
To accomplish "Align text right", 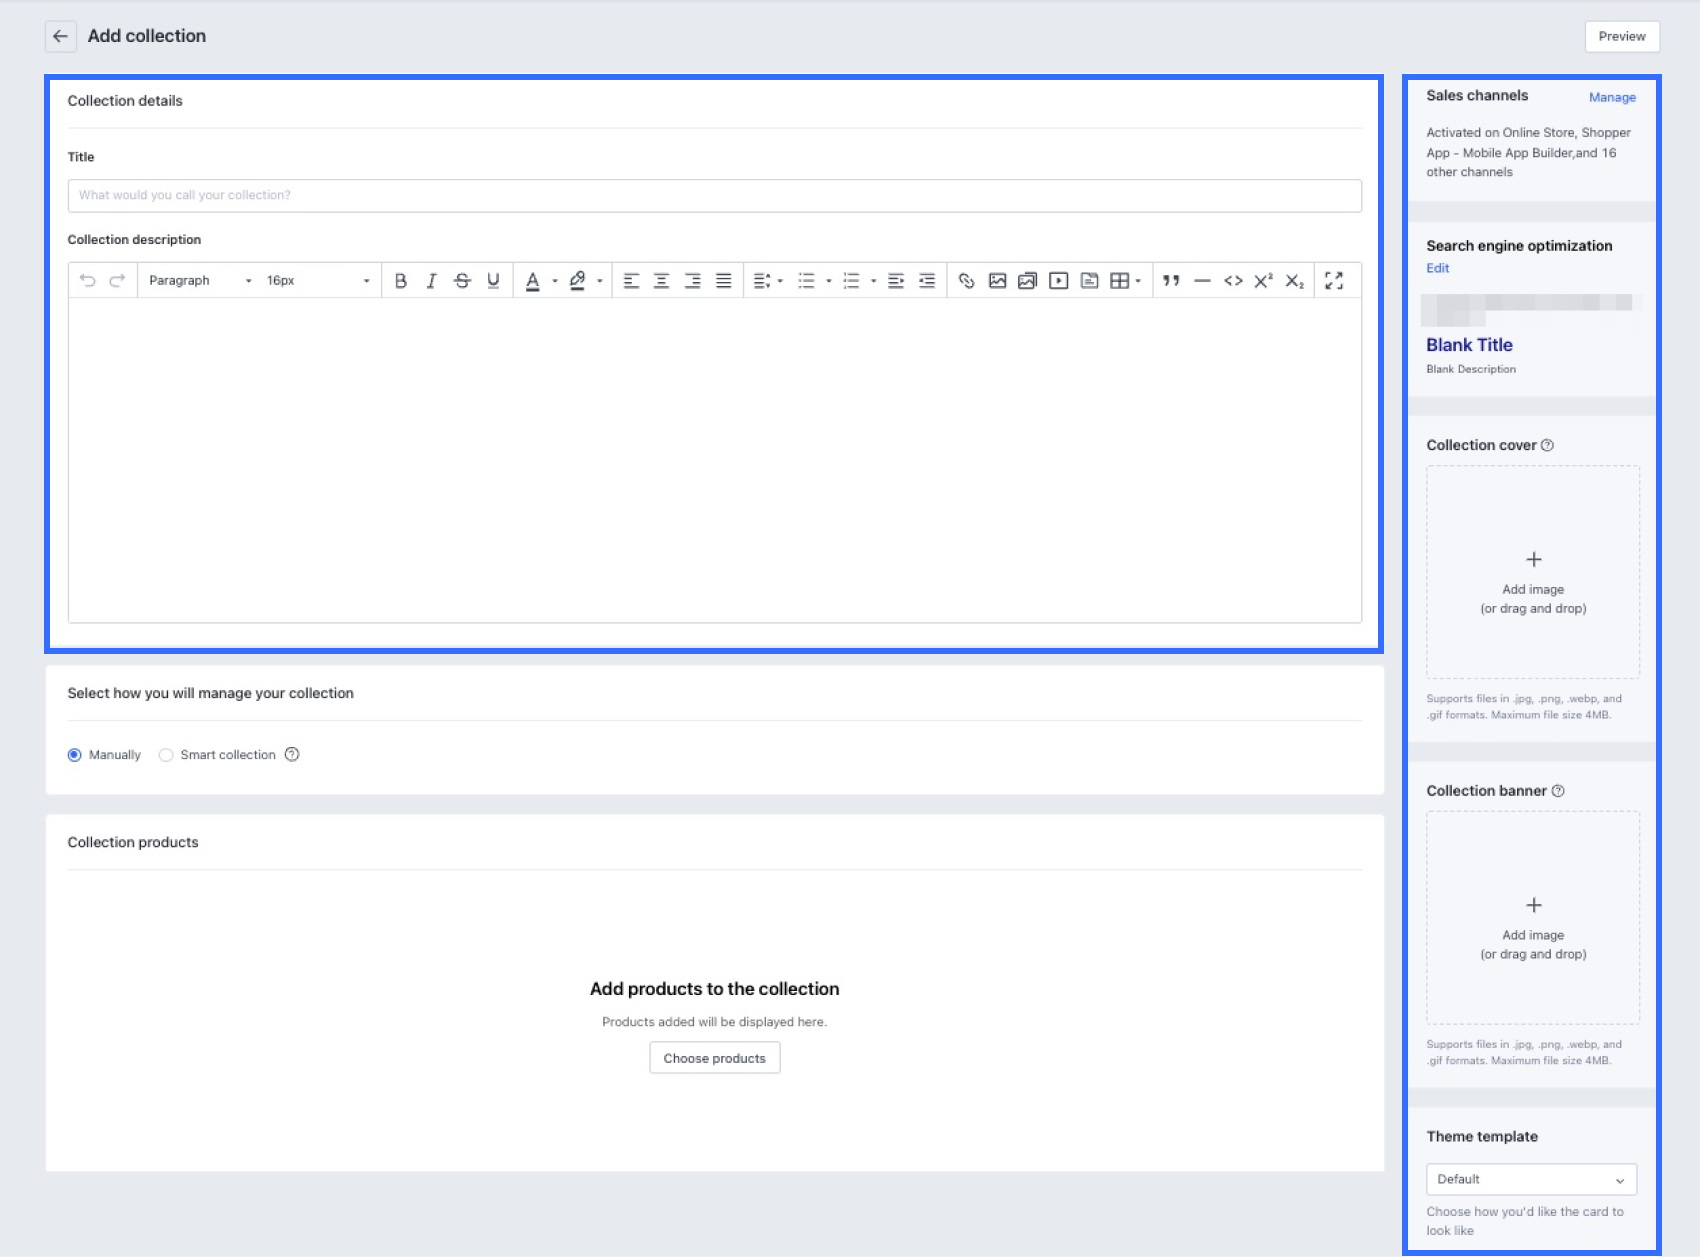I will point(692,281).
